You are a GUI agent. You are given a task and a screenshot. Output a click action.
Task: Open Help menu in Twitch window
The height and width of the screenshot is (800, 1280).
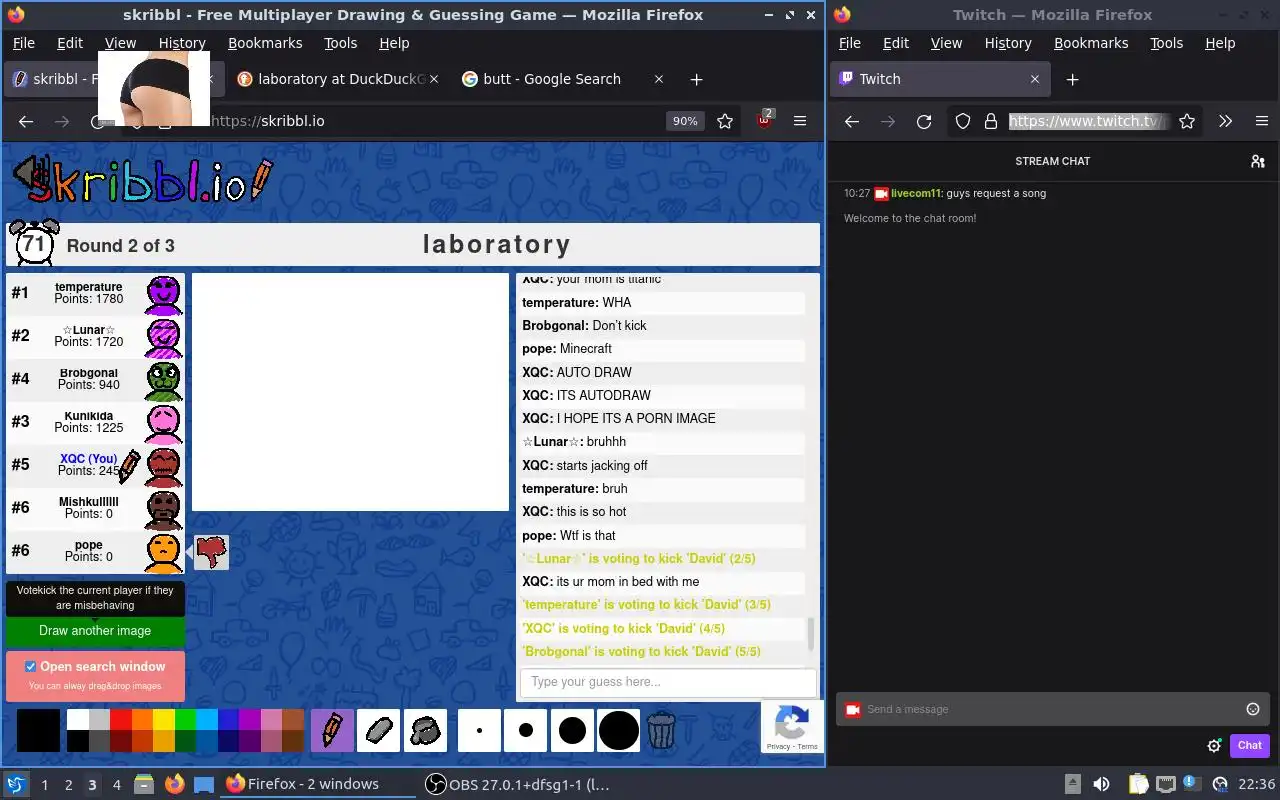click(x=1220, y=43)
